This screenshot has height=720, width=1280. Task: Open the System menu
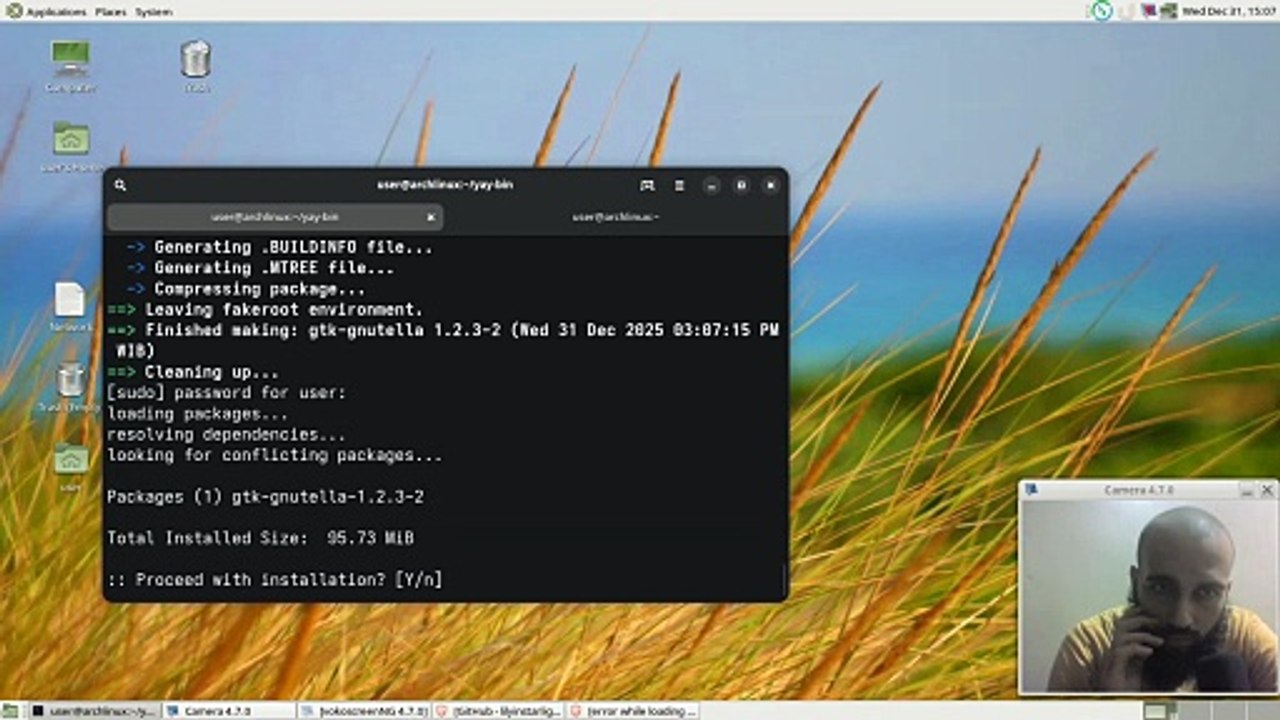point(154,11)
